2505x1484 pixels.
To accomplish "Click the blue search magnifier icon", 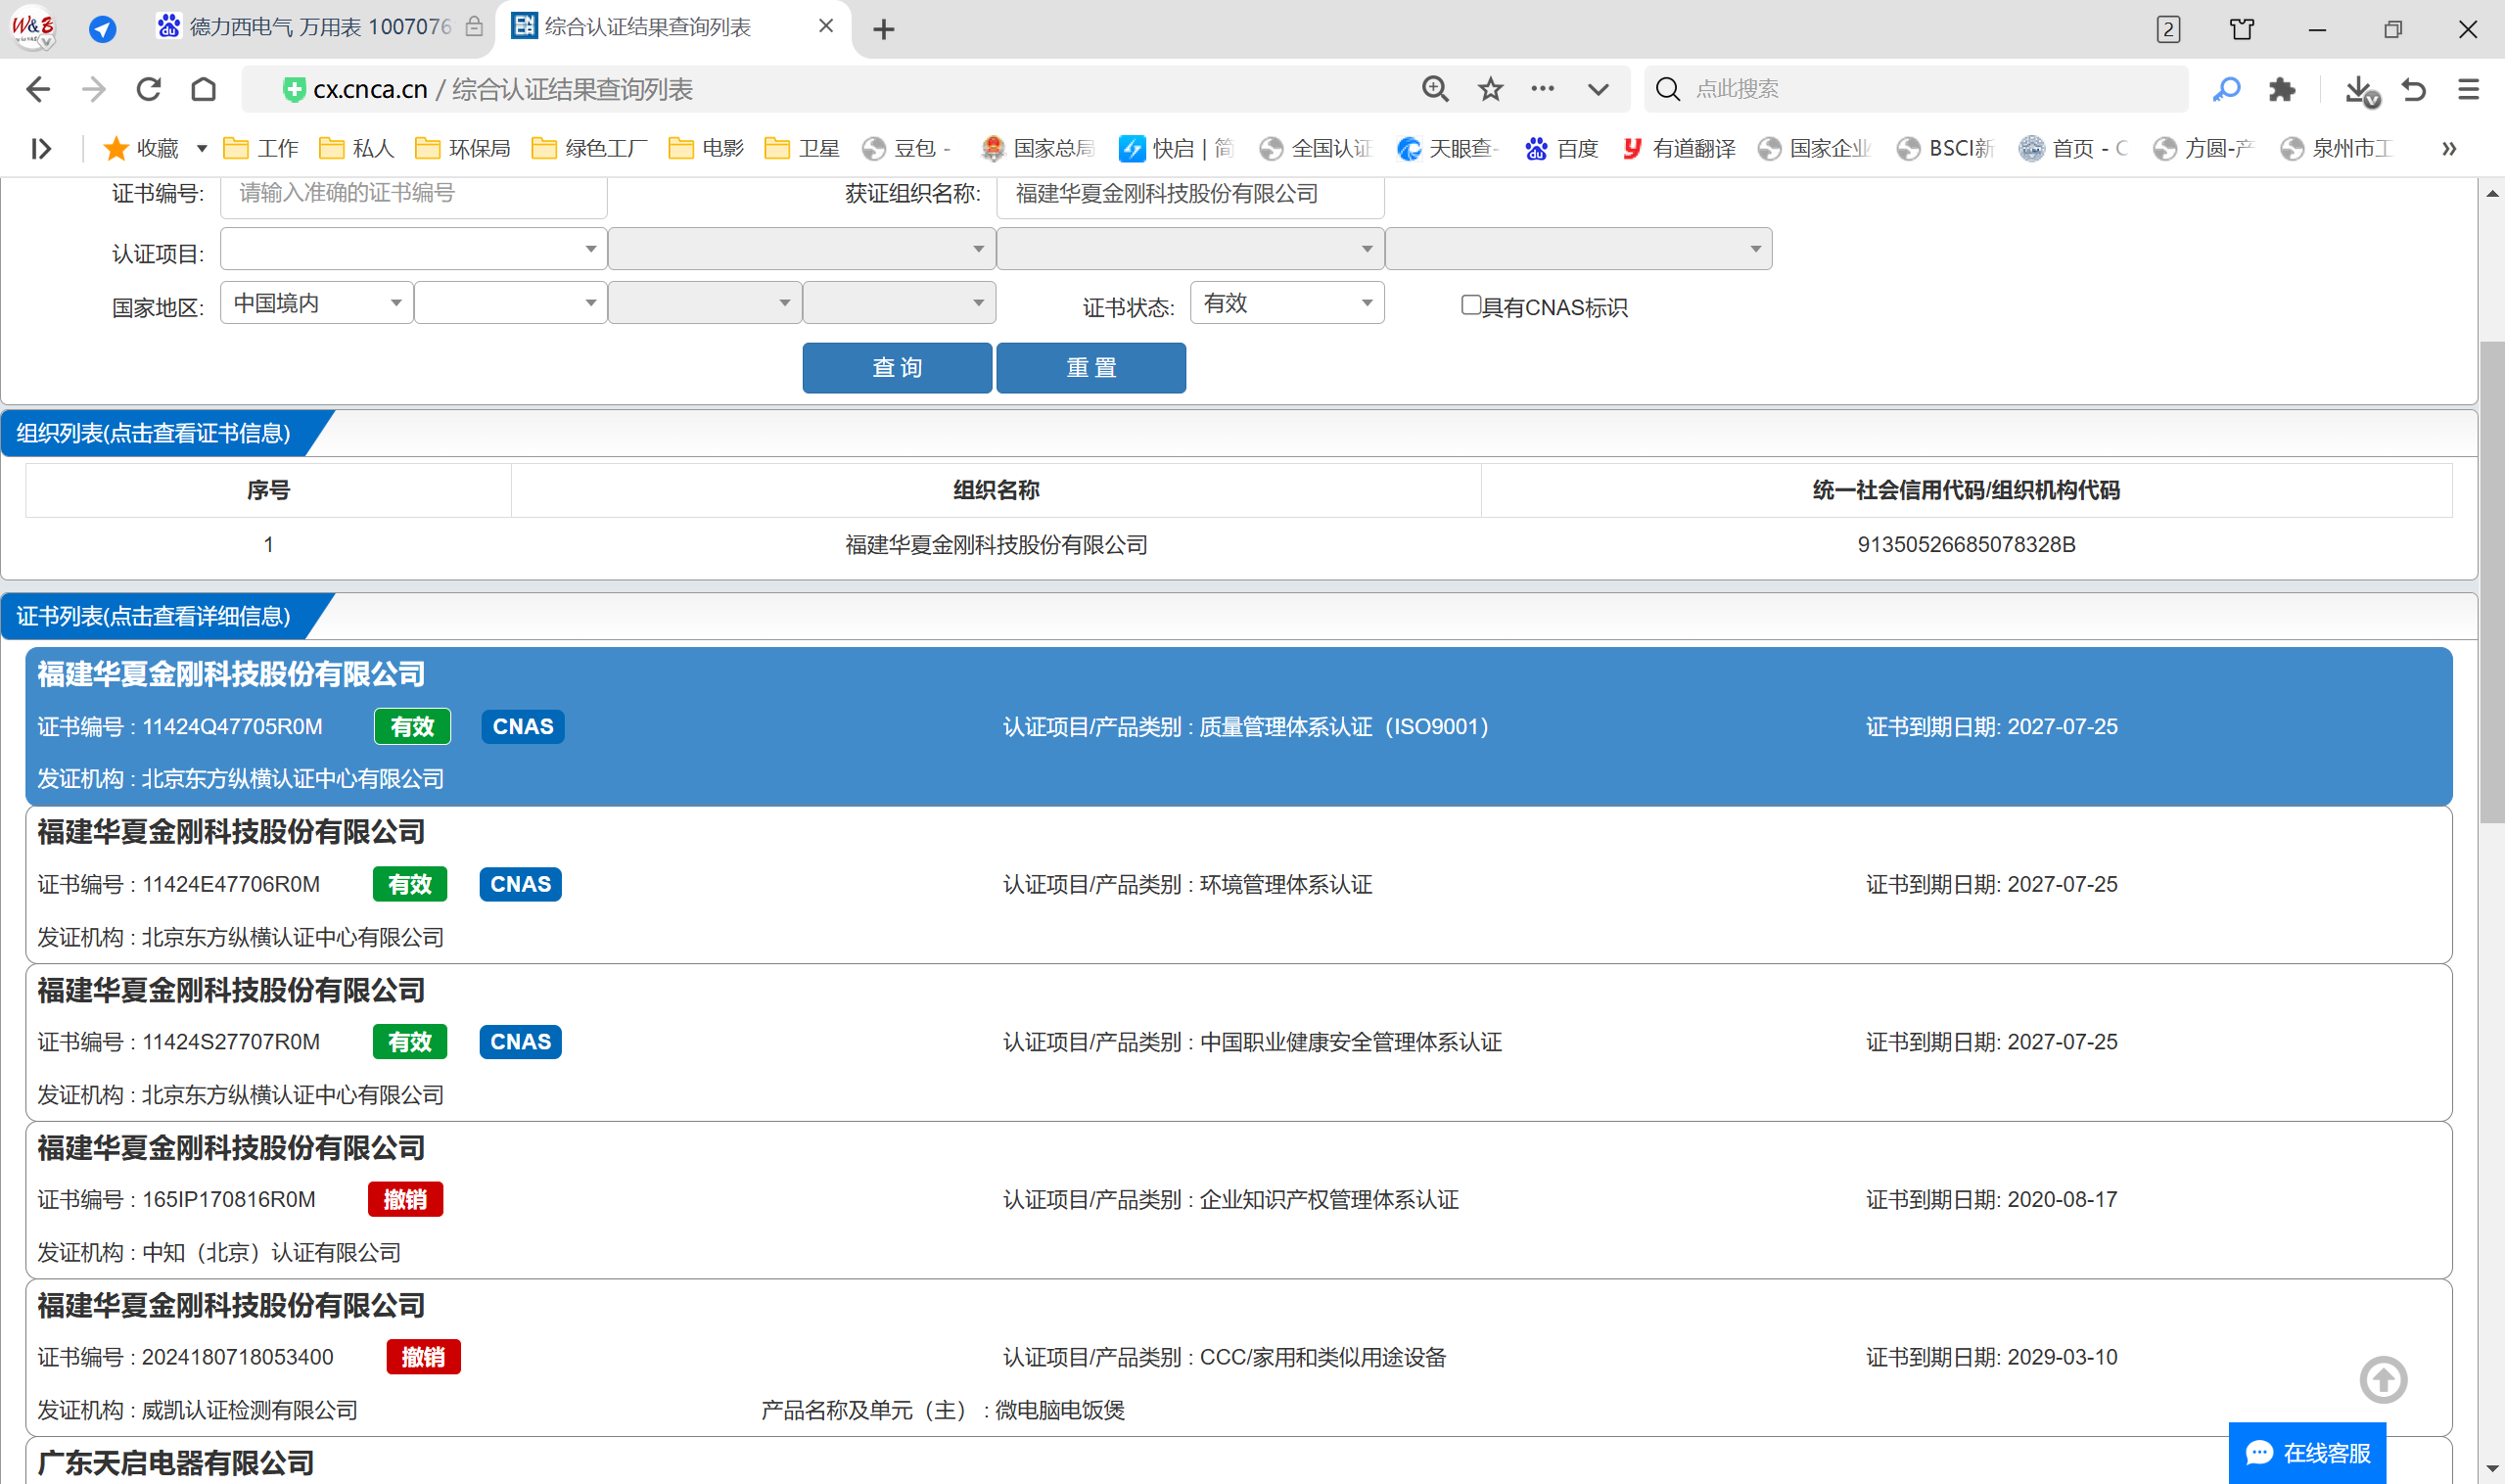I will 2226,89.
